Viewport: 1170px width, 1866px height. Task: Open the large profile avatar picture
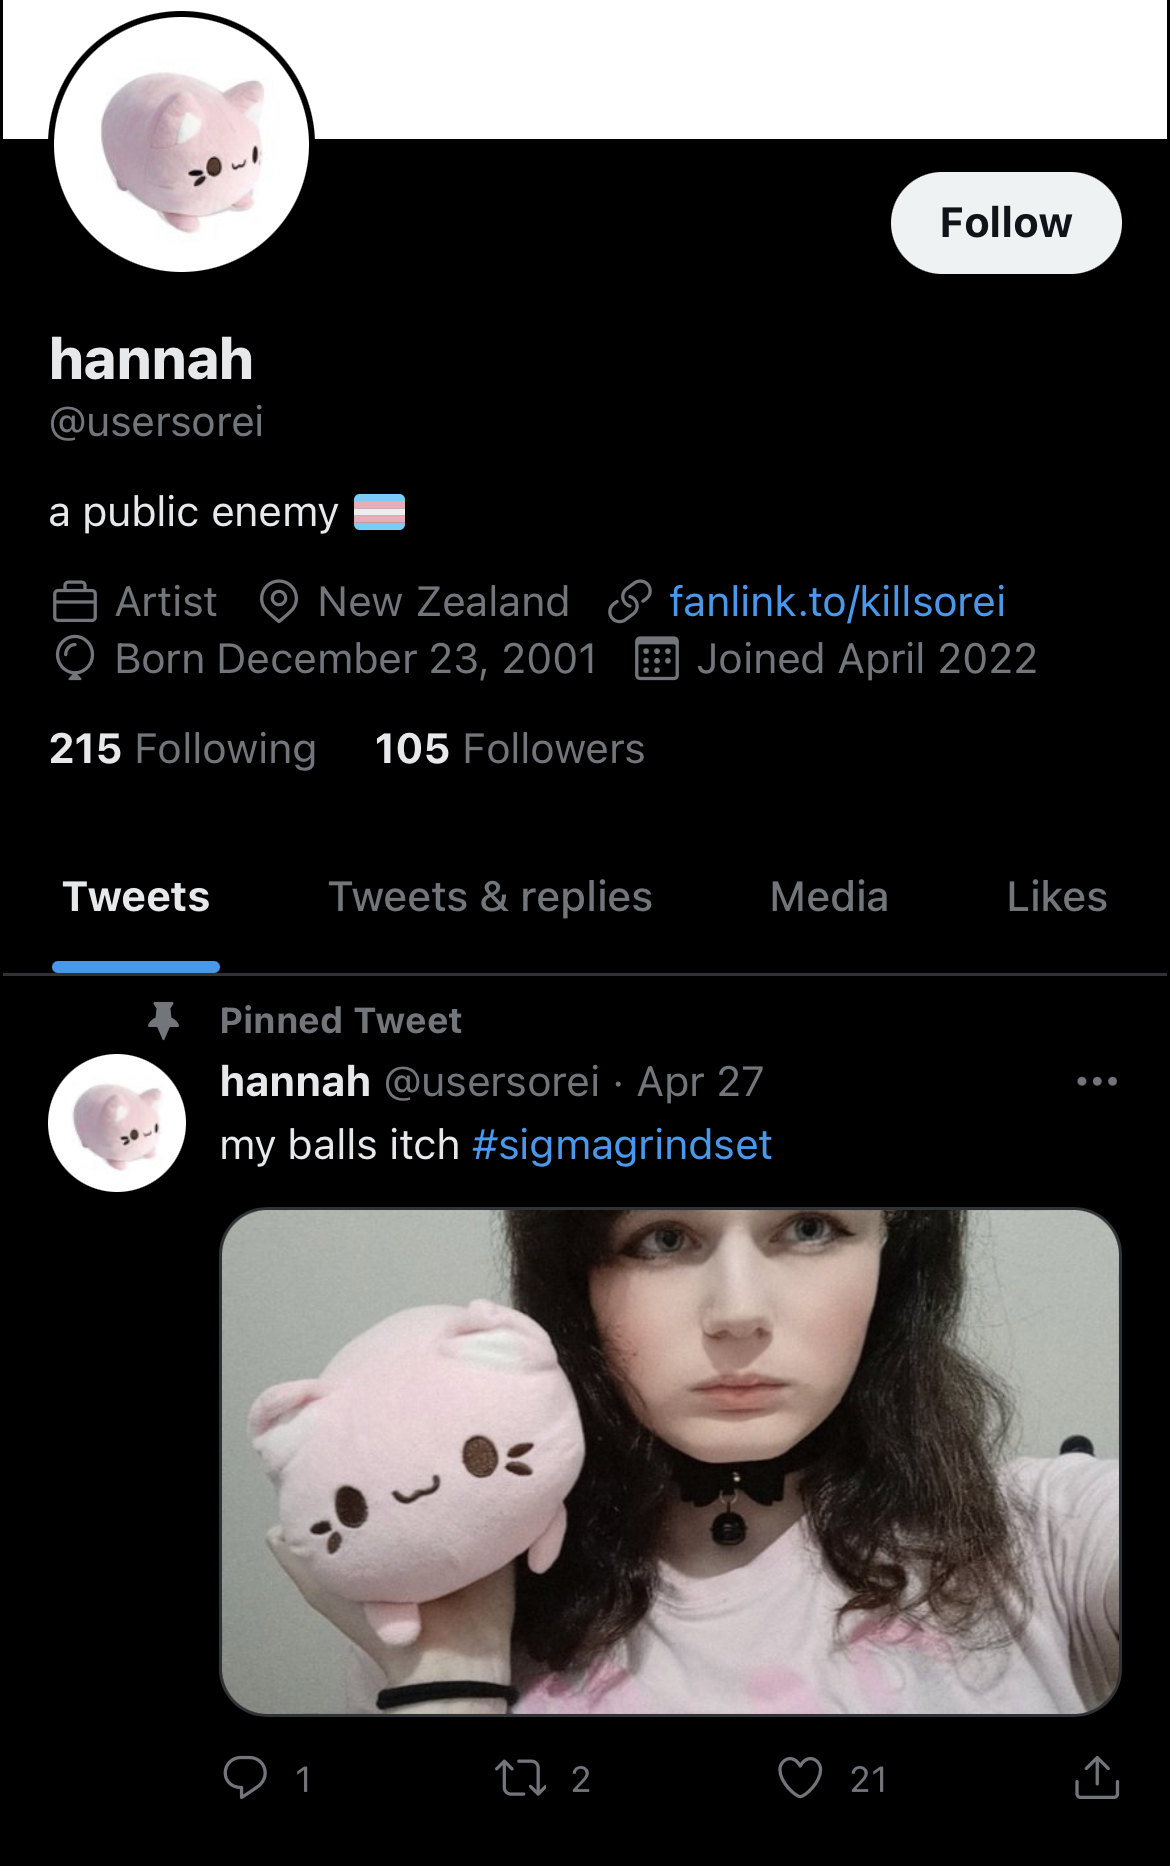point(181,142)
